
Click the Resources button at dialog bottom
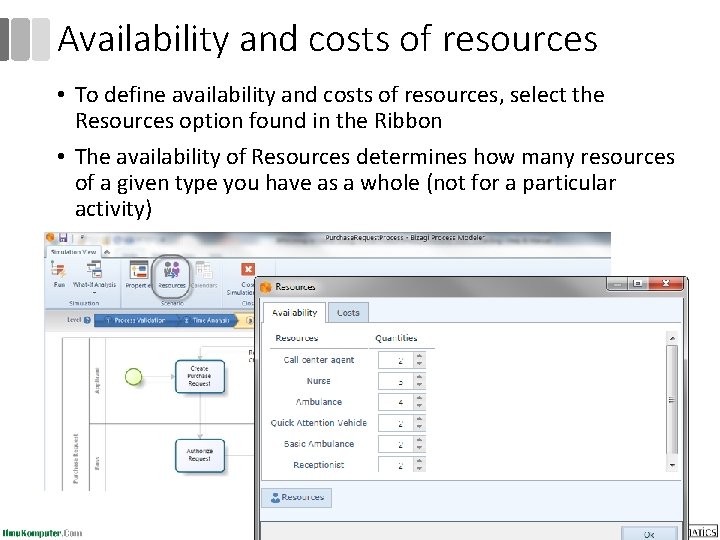(297, 497)
